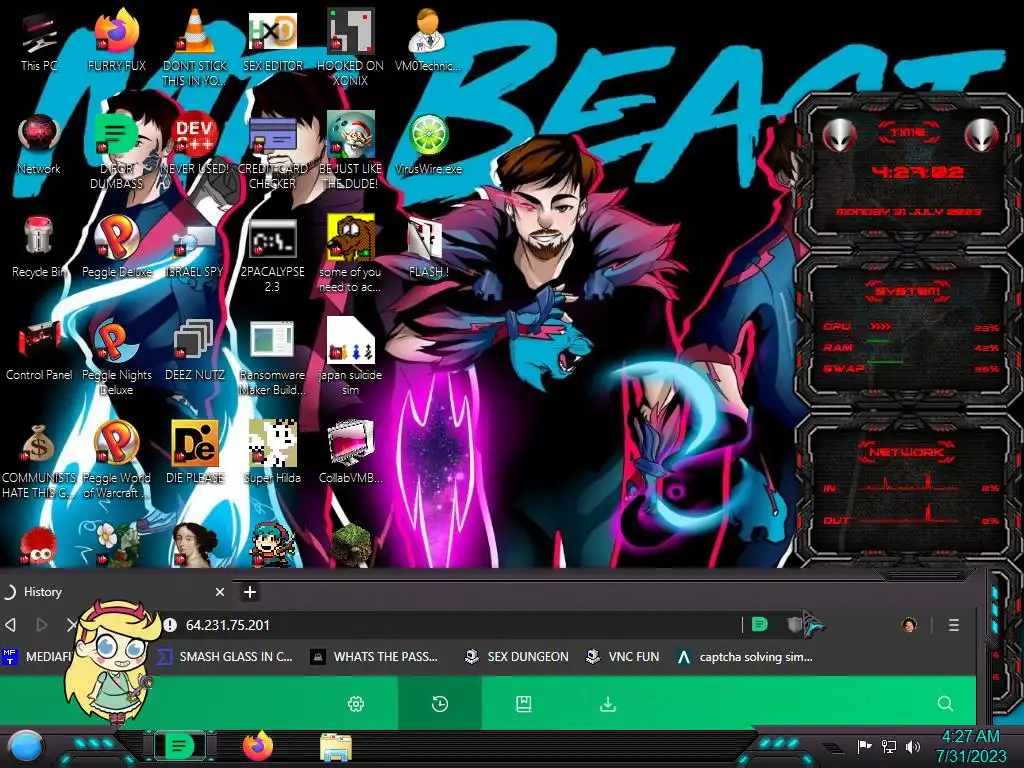Open the Network desktop icon
1024x768 pixels.
39,144
